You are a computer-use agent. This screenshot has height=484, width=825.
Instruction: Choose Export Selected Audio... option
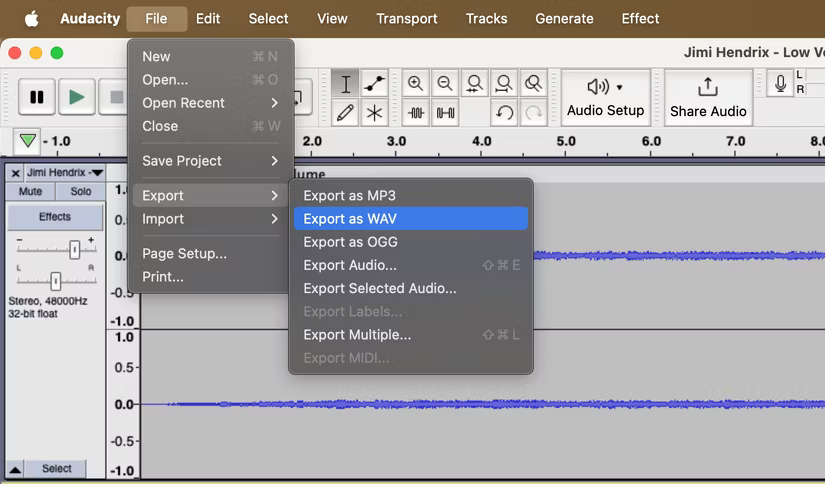tap(411, 288)
